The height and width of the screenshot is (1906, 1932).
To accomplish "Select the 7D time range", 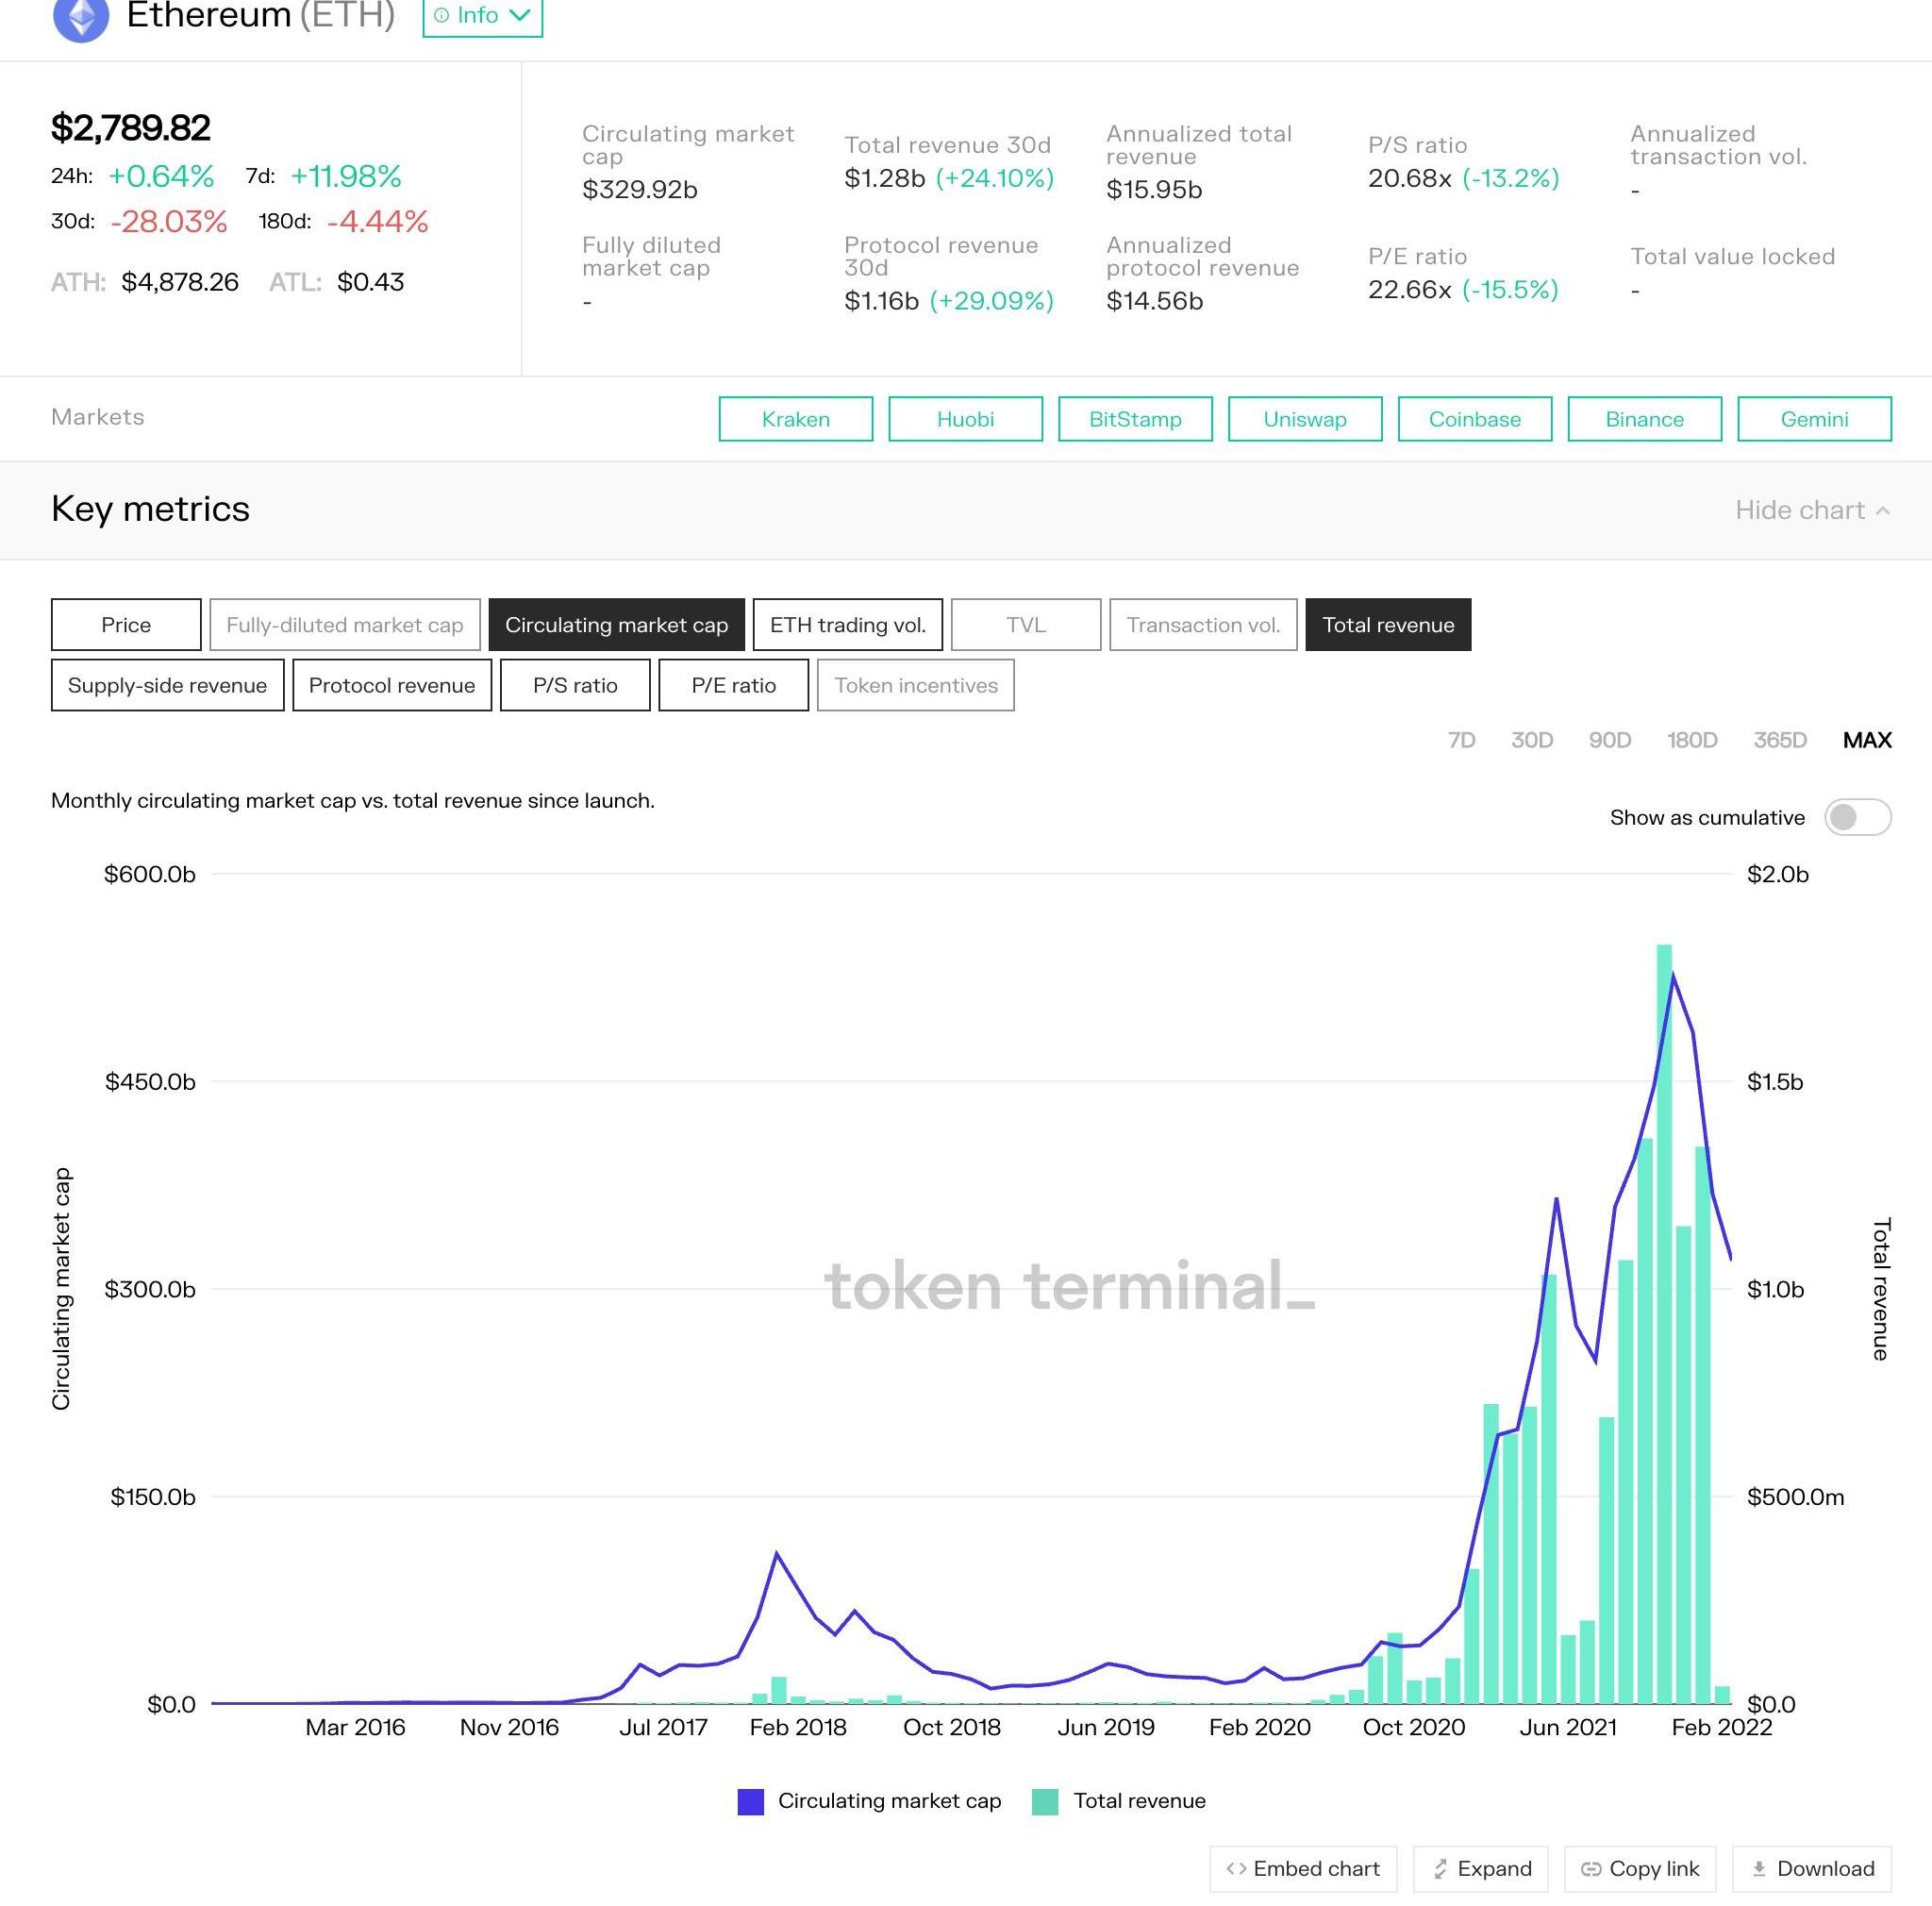I will pyautogui.click(x=1461, y=740).
